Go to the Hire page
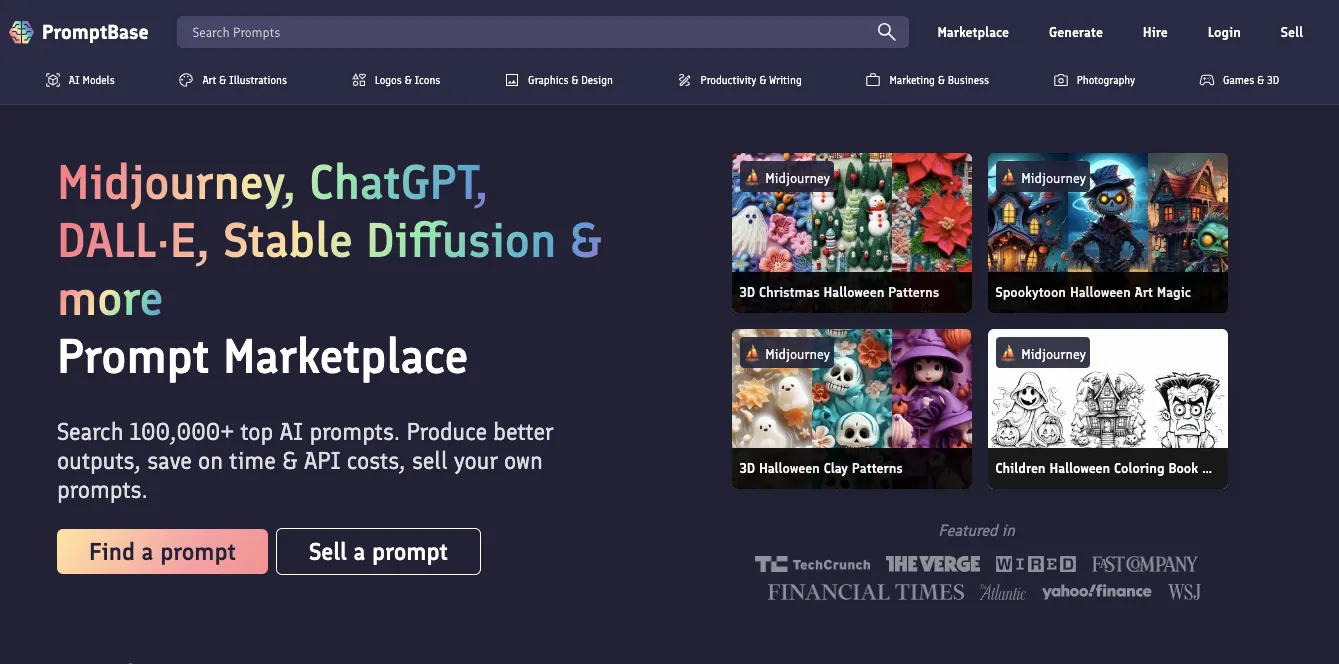The height and width of the screenshot is (664, 1339). pyautogui.click(x=1154, y=32)
